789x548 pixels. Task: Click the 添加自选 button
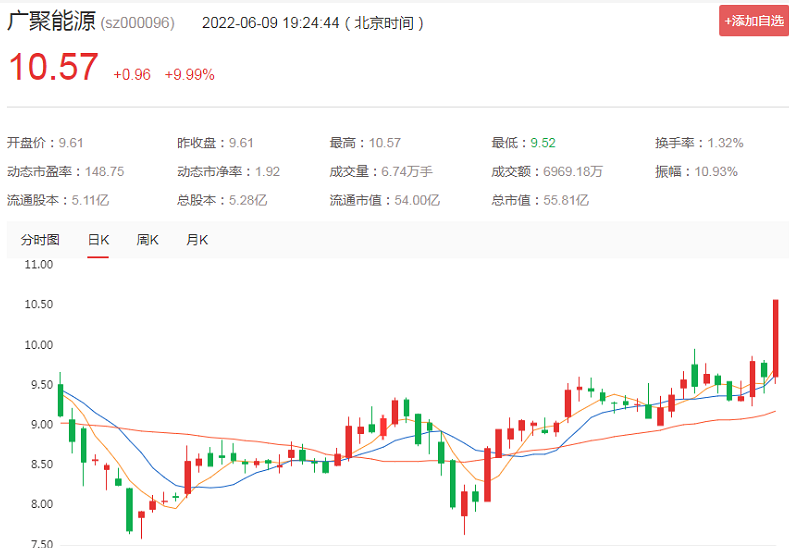(753, 21)
